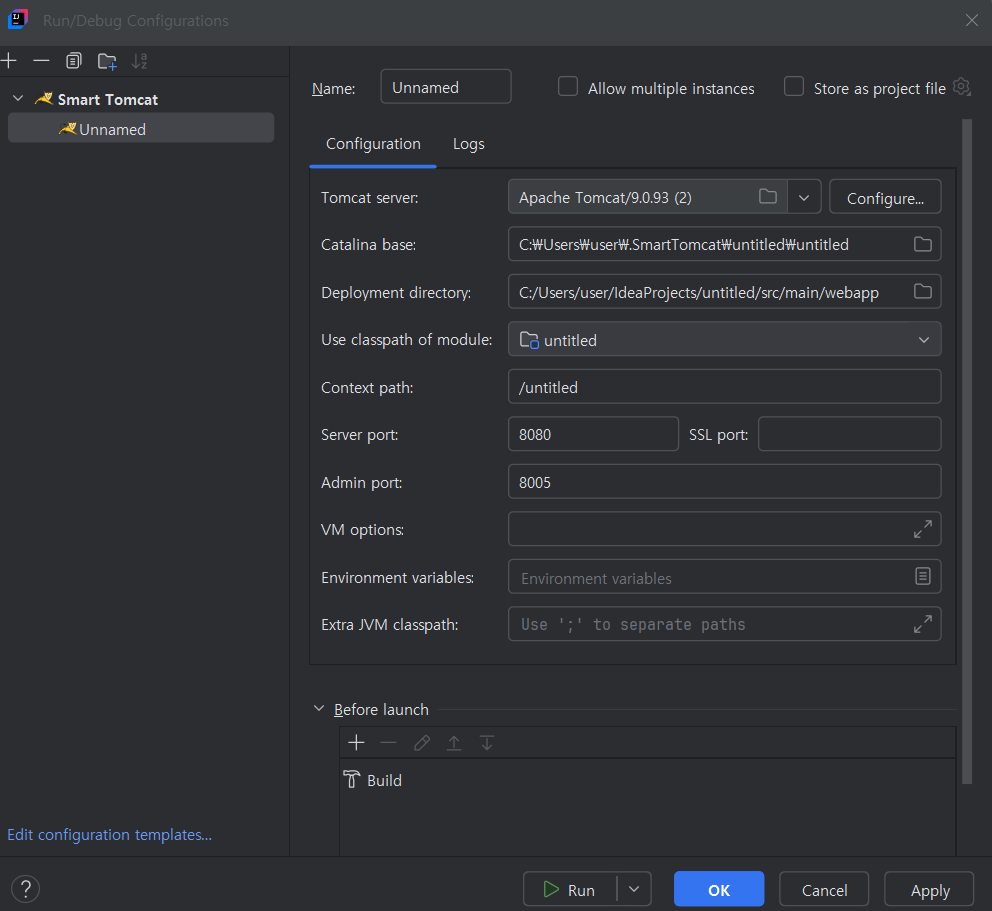Open Store as project file settings gear
This screenshot has height=911, width=992.
point(961,87)
